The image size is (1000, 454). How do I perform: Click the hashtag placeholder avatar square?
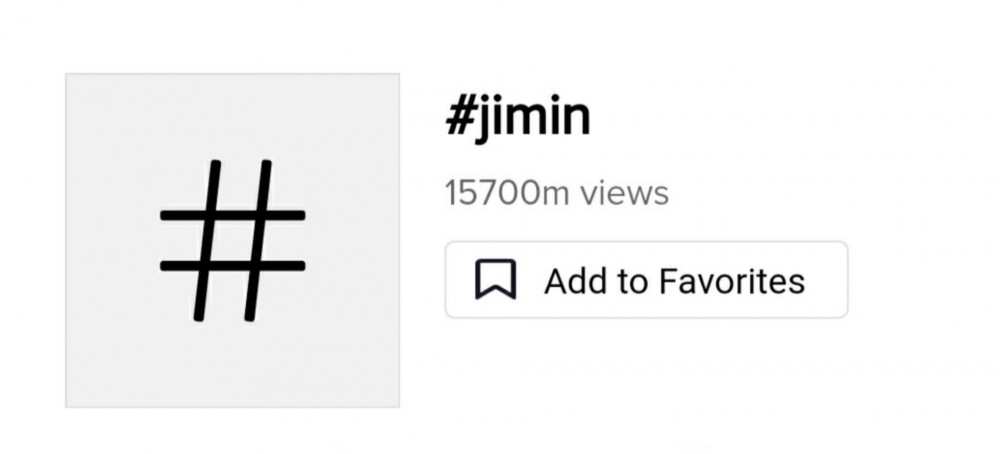point(232,240)
